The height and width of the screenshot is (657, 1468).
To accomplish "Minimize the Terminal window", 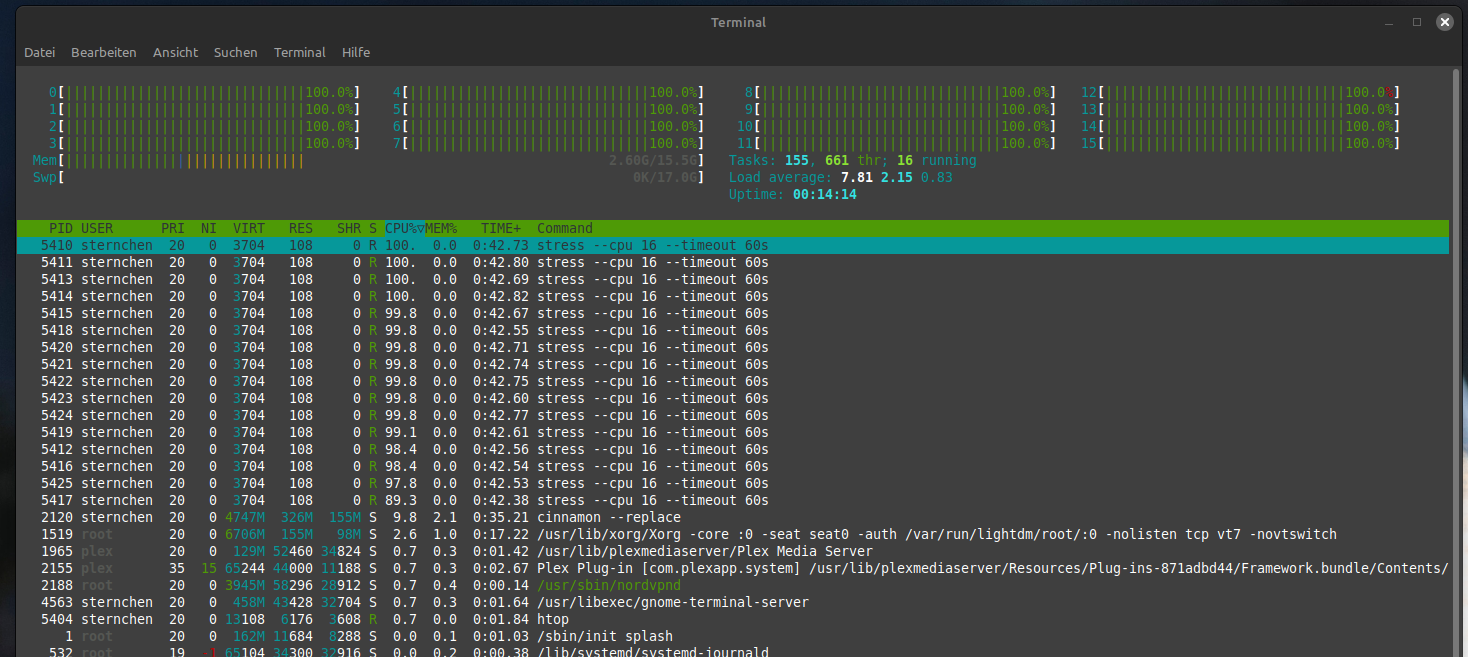I will pyautogui.click(x=1390, y=21).
